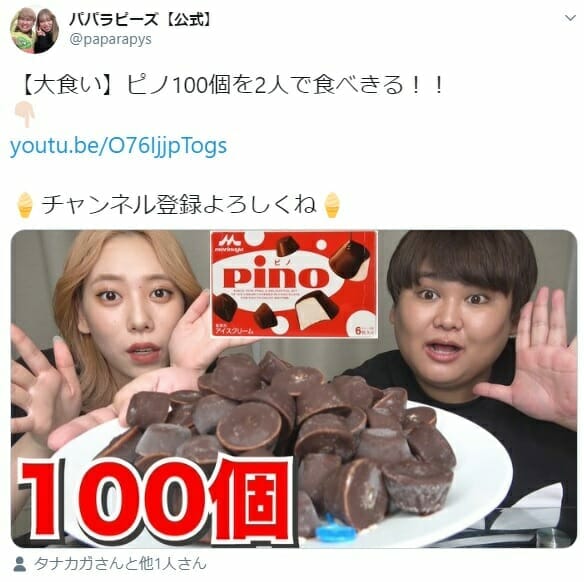Open the tweet options chevron menu

tap(570, 18)
